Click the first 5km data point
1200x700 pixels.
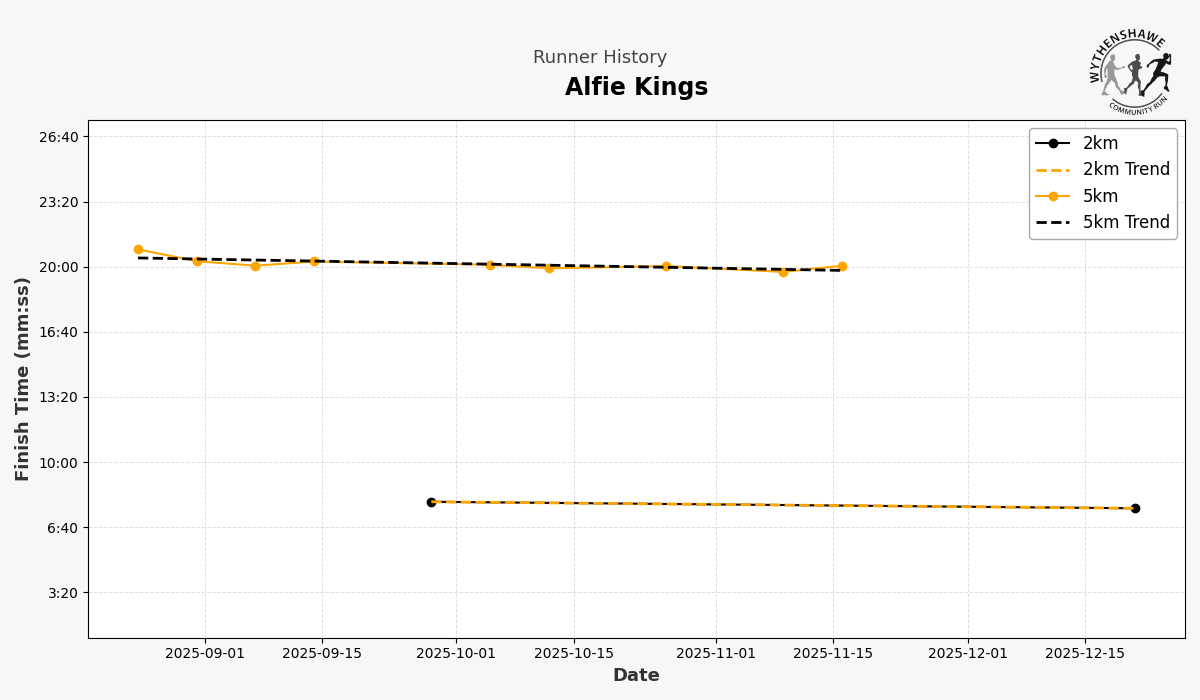point(138,250)
